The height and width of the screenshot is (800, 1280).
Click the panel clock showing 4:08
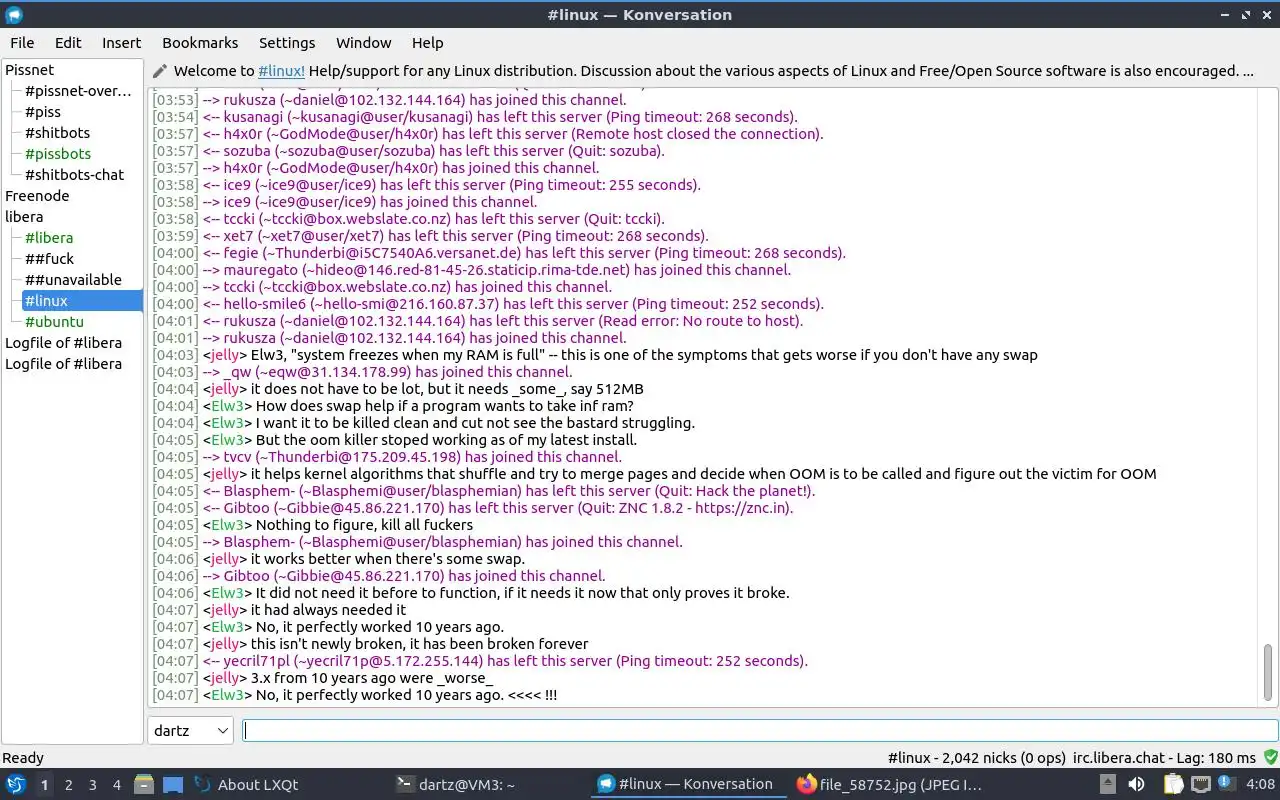[x=1260, y=784]
